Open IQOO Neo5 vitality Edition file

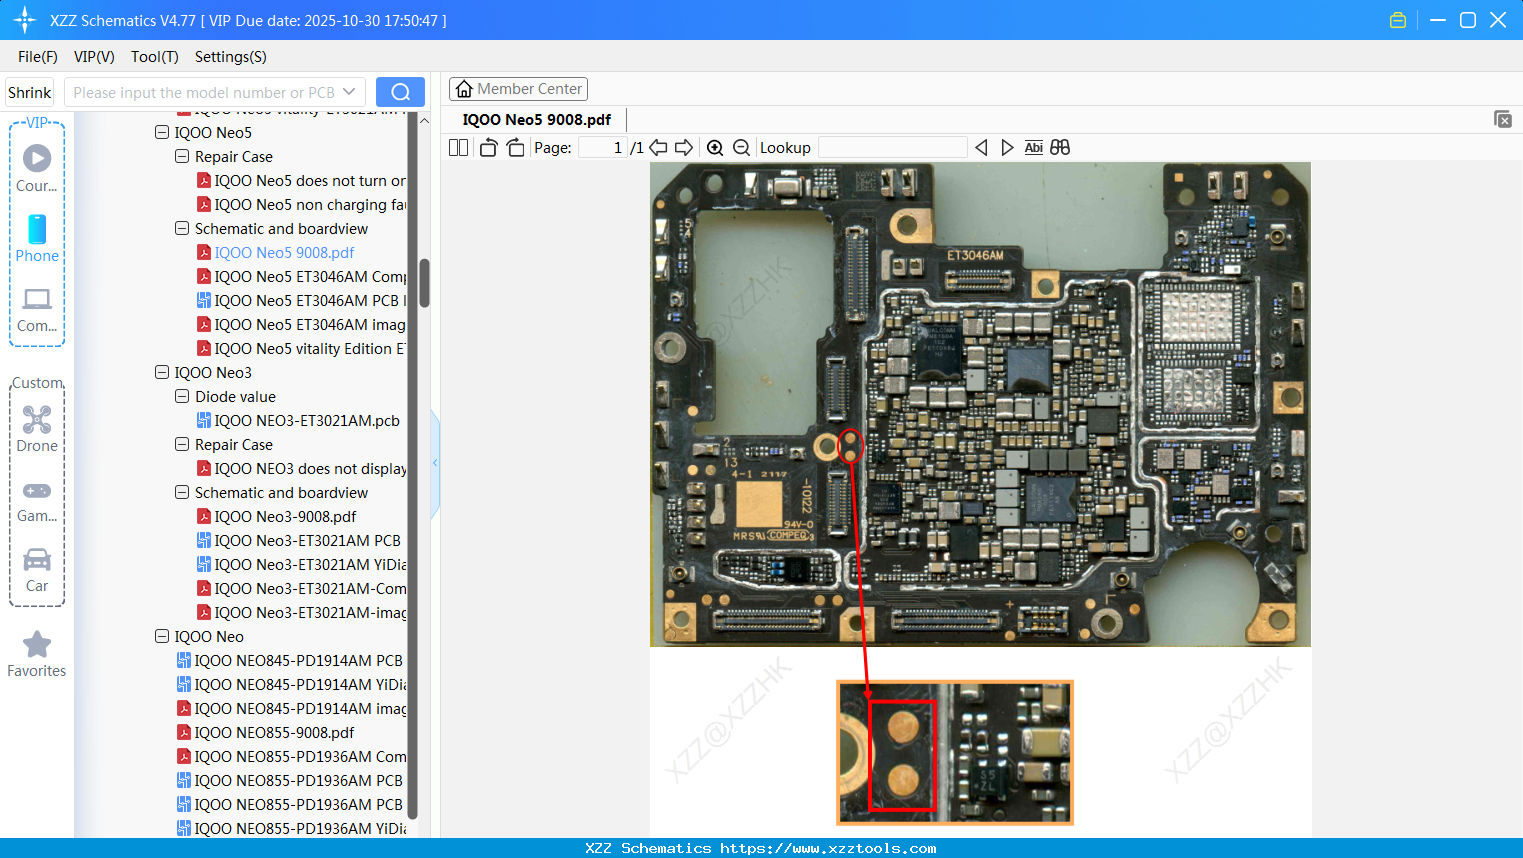(x=301, y=349)
